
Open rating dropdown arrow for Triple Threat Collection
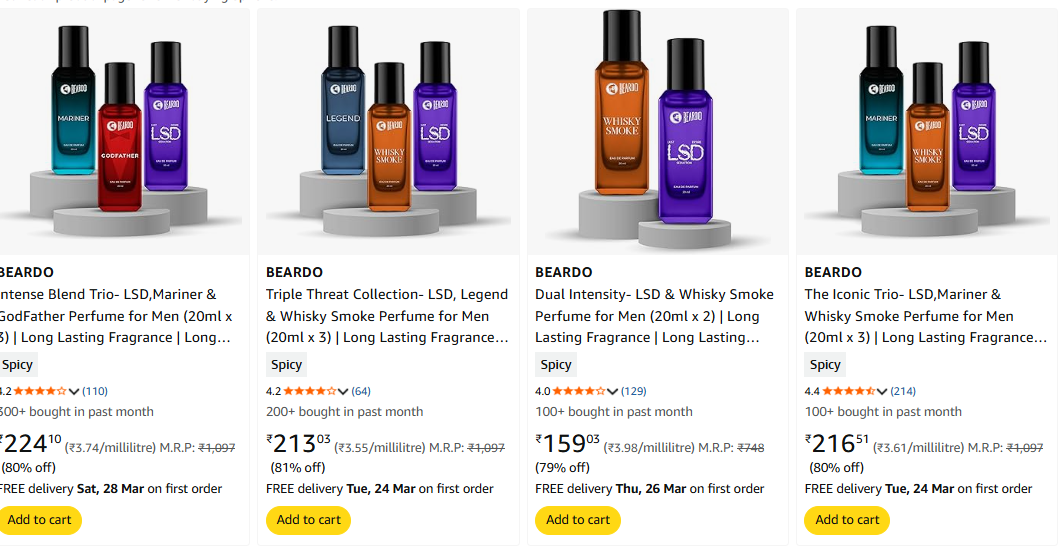coord(344,391)
